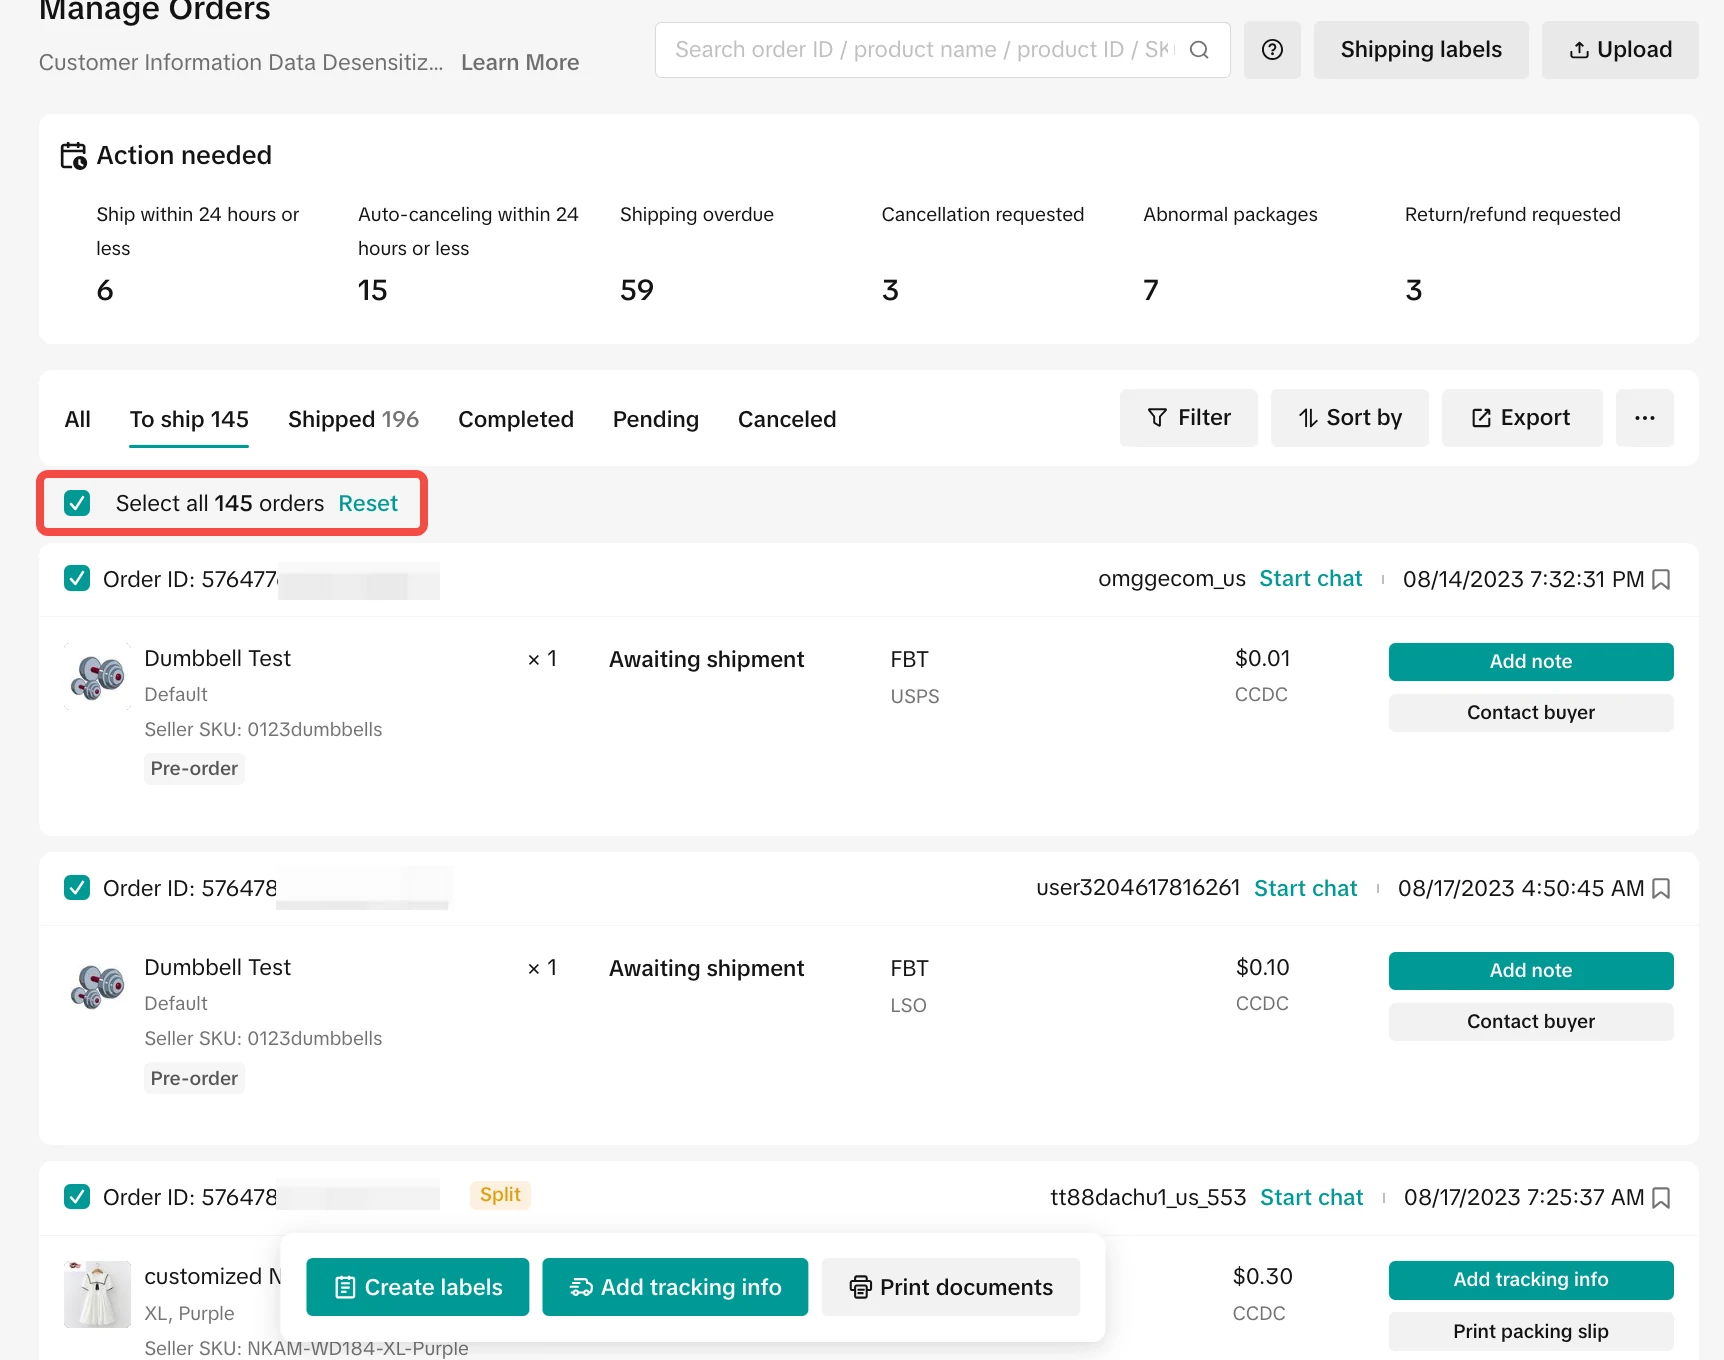This screenshot has width=1724, height=1360.
Task: Click the help question mark icon
Action: pyautogui.click(x=1271, y=50)
